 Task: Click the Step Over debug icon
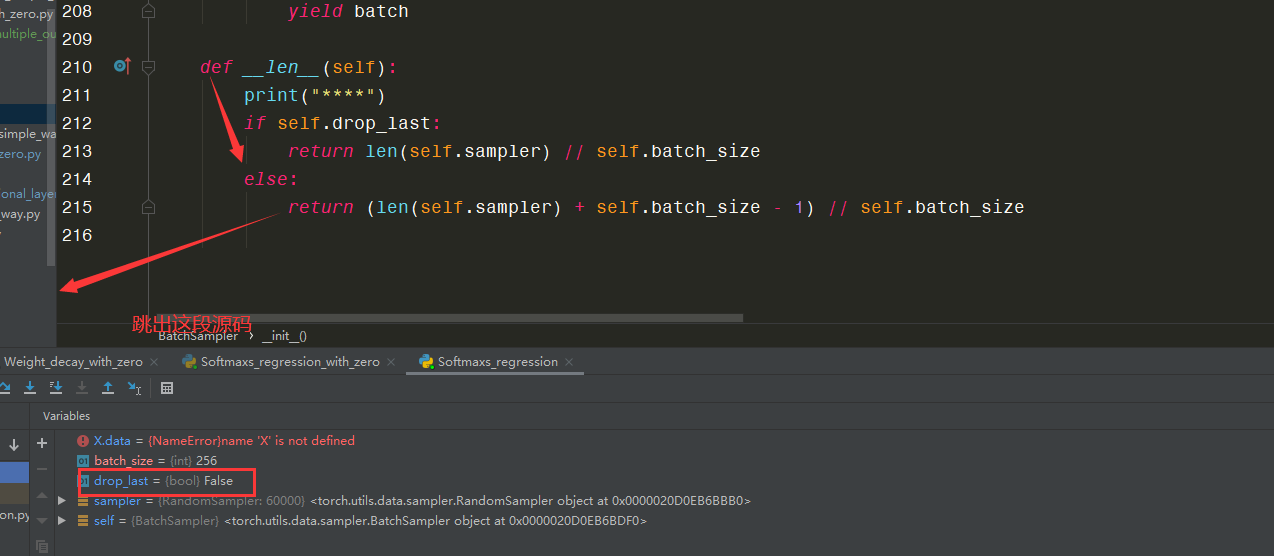pos(5,388)
